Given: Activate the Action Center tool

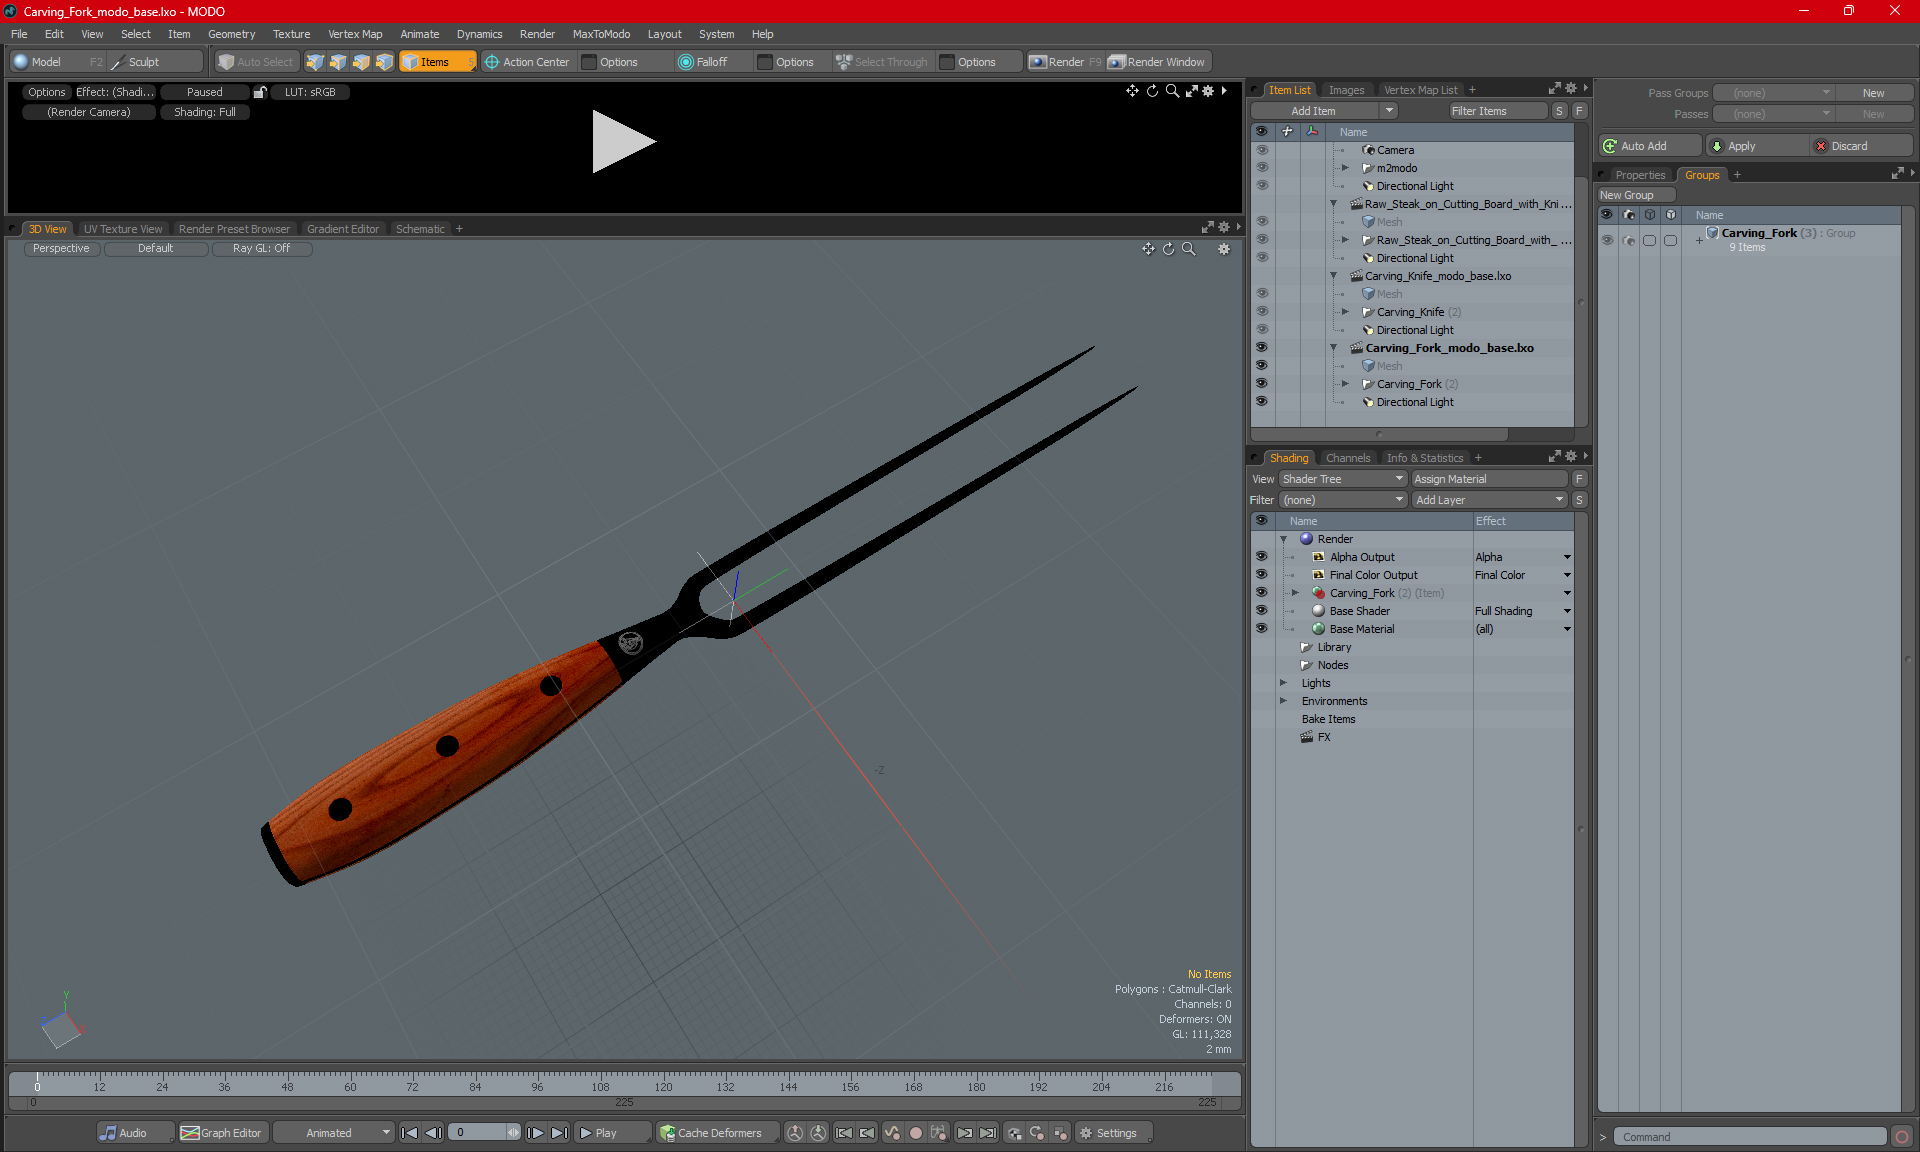Looking at the screenshot, I should (527, 62).
